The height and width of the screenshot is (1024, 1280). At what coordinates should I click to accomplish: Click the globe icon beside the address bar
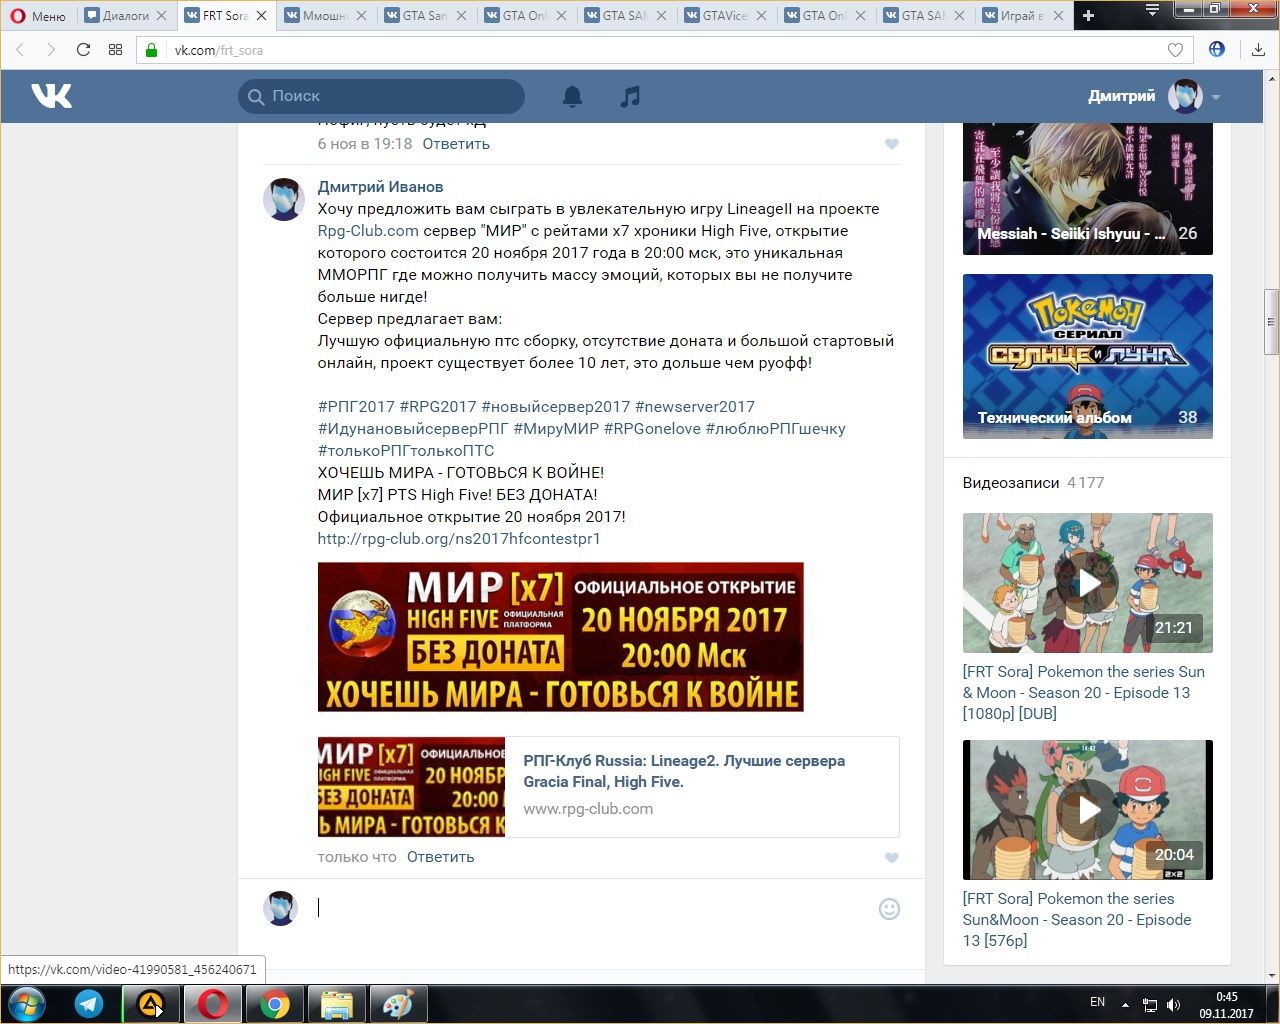[x=1217, y=49]
